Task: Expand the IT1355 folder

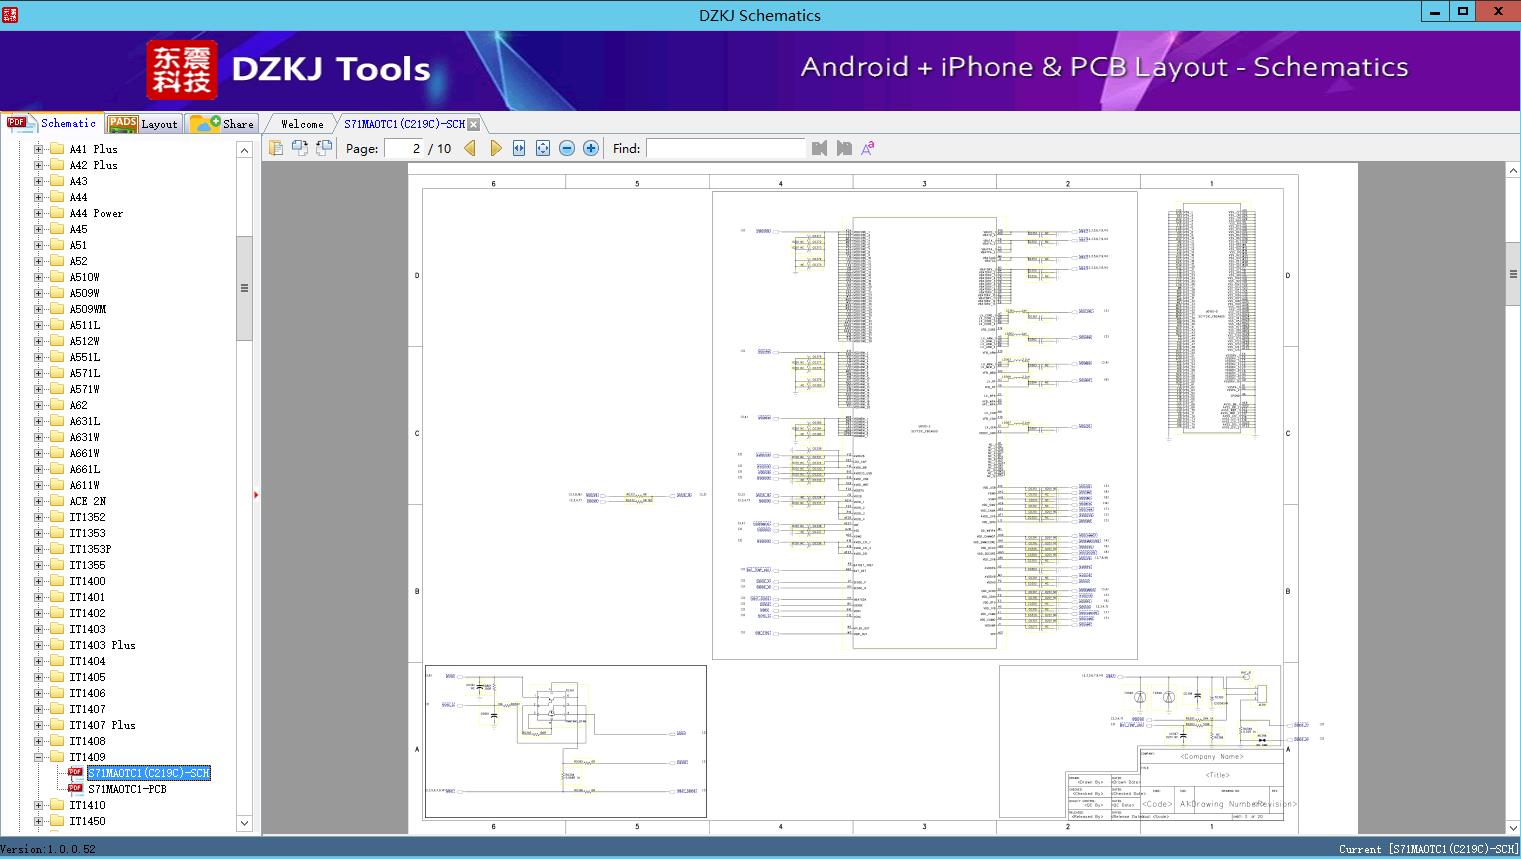Action: click(38, 565)
